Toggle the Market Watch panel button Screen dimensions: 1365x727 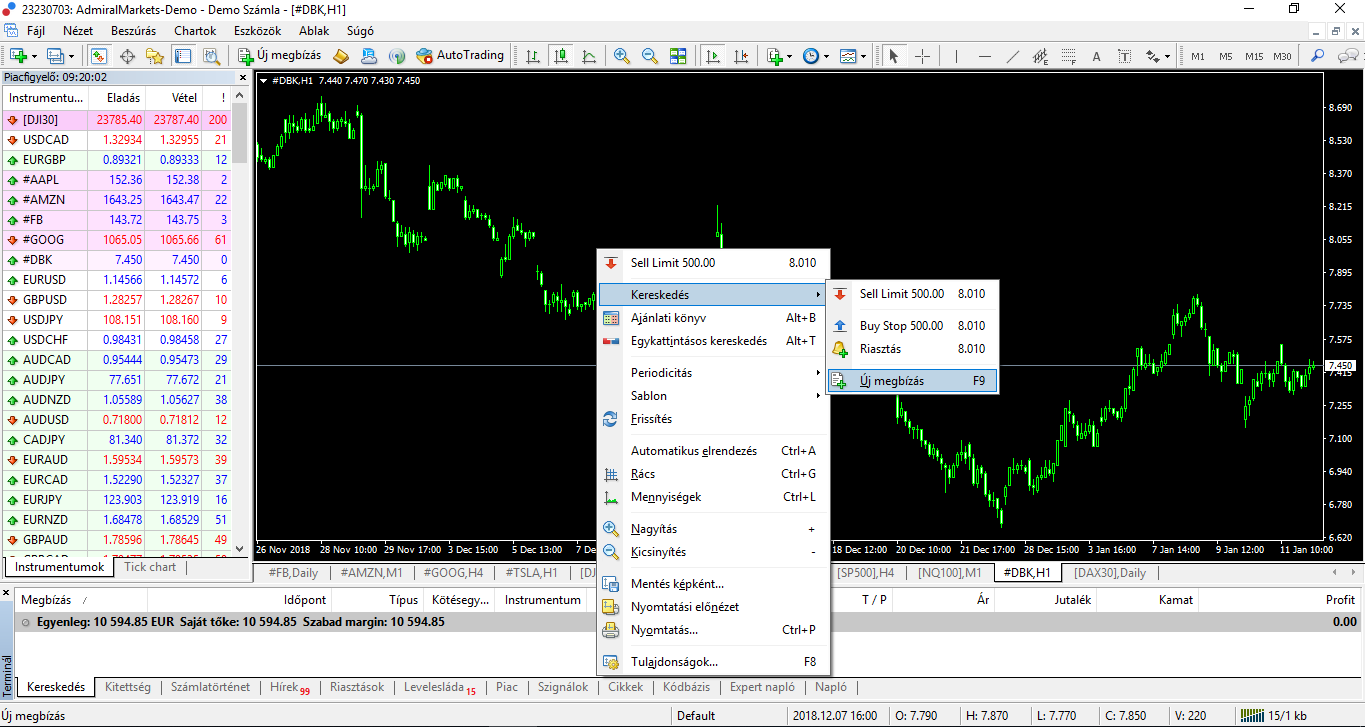tap(99, 56)
